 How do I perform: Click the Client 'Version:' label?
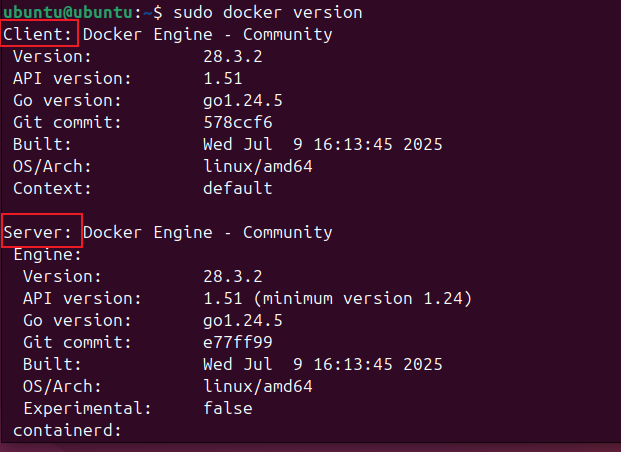[x=52, y=57]
